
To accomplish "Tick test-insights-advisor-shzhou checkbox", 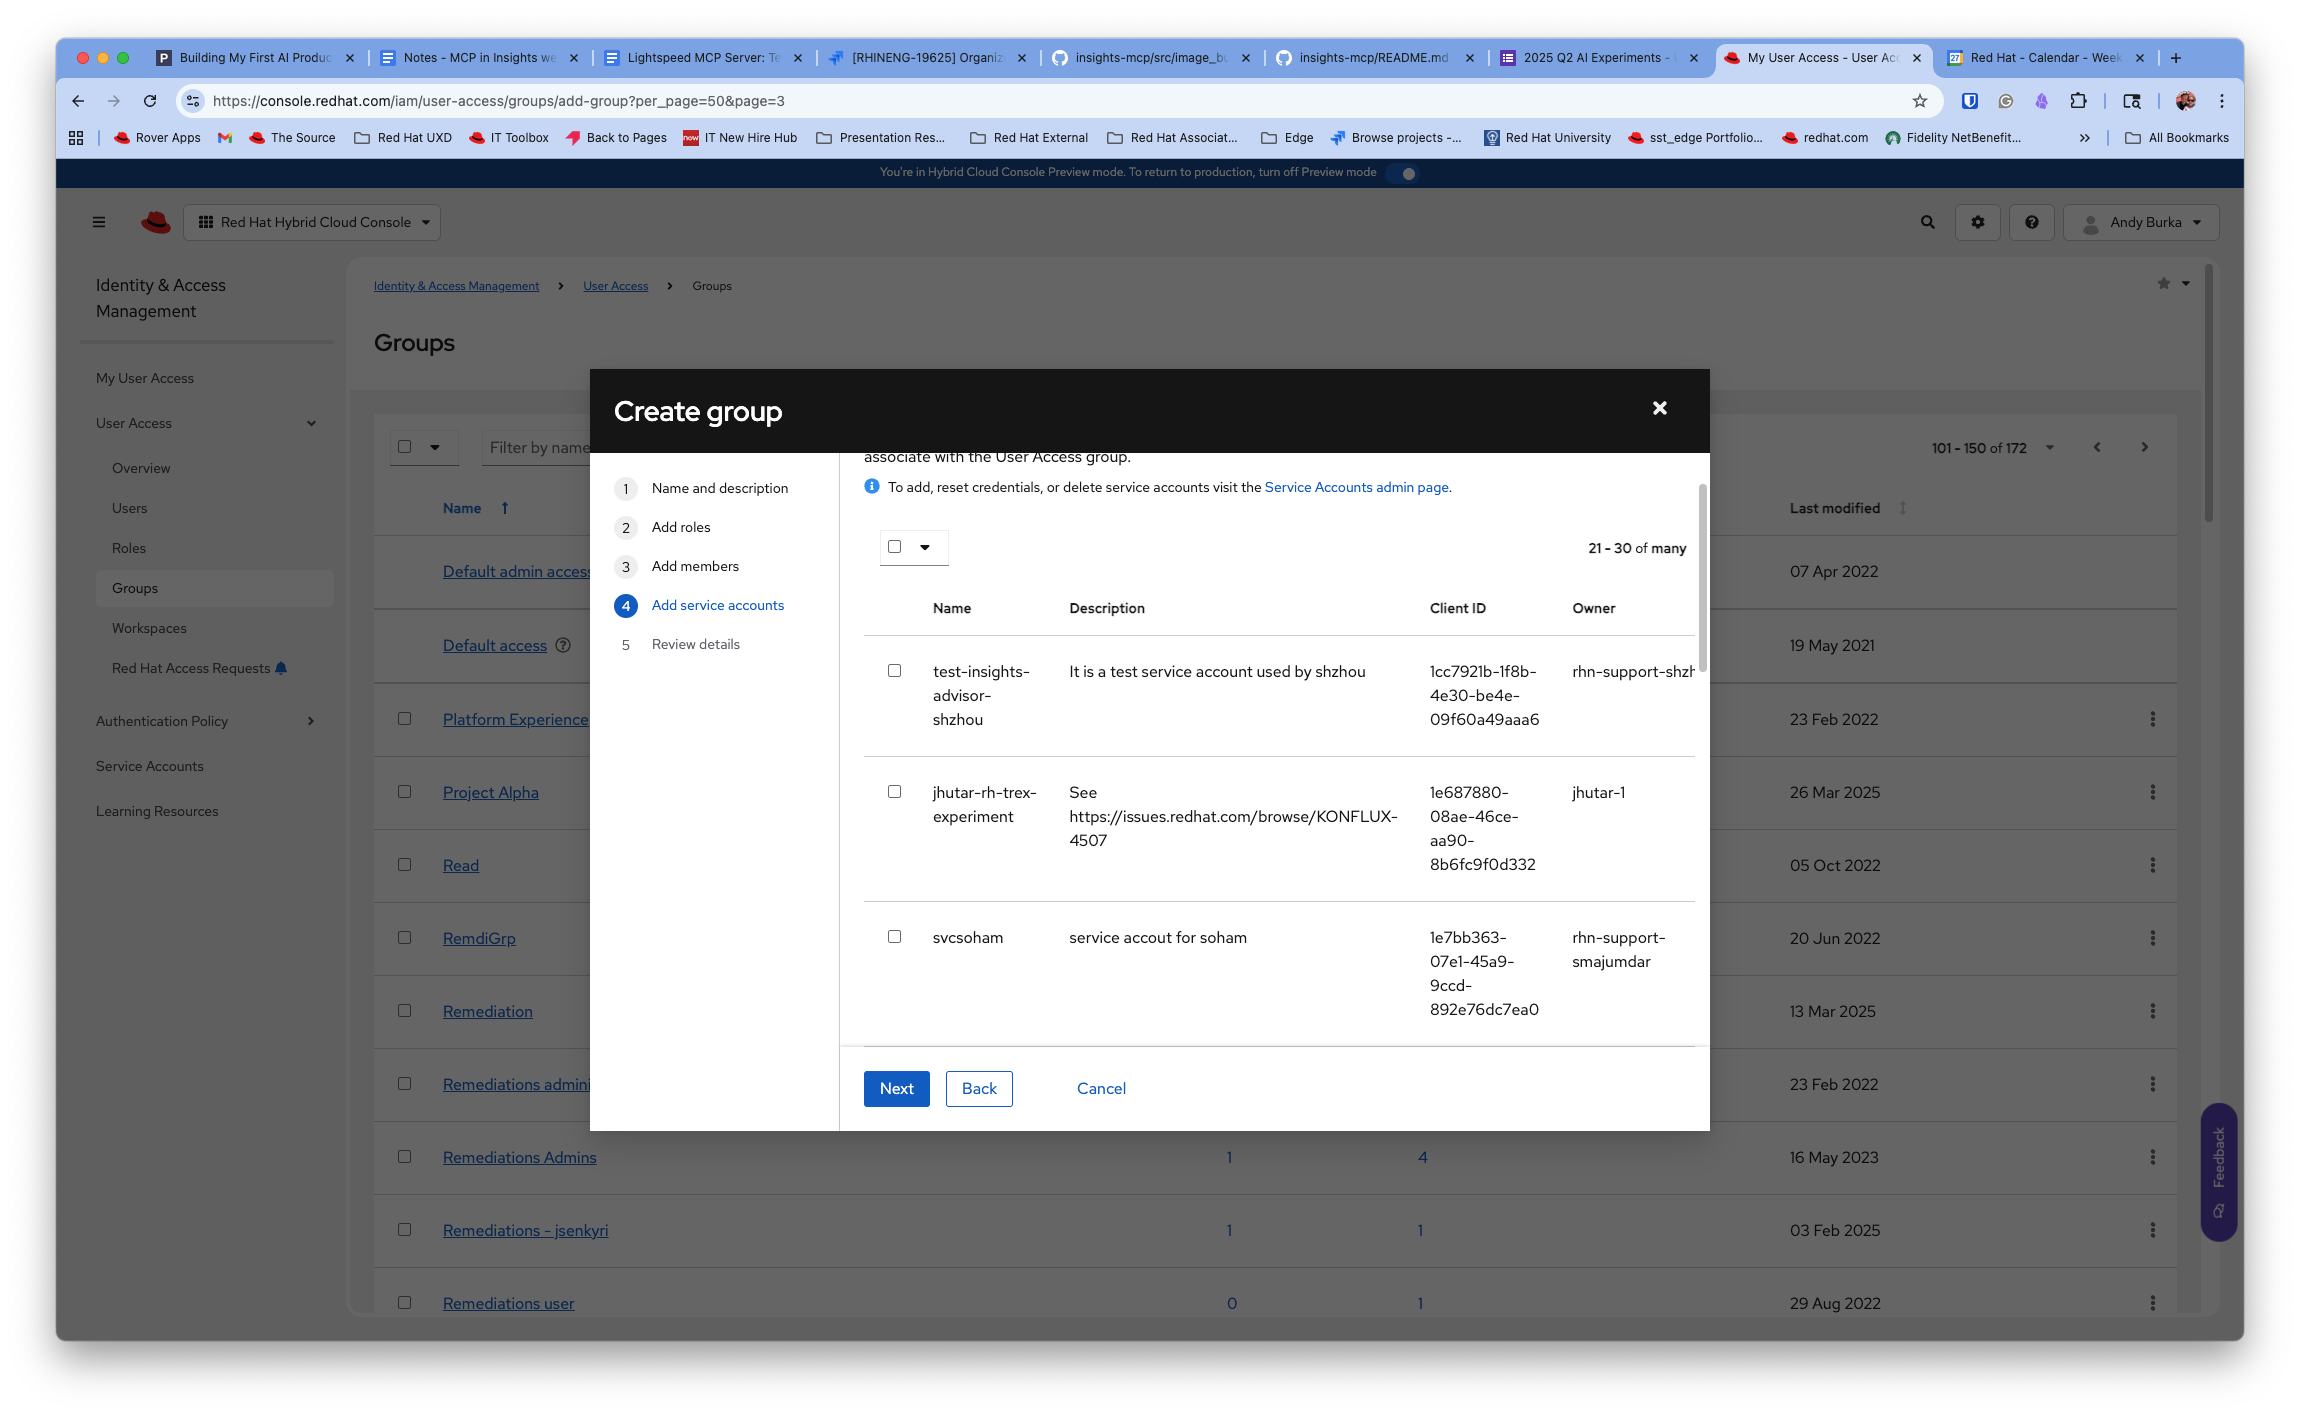I will click(x=894, y=671).
